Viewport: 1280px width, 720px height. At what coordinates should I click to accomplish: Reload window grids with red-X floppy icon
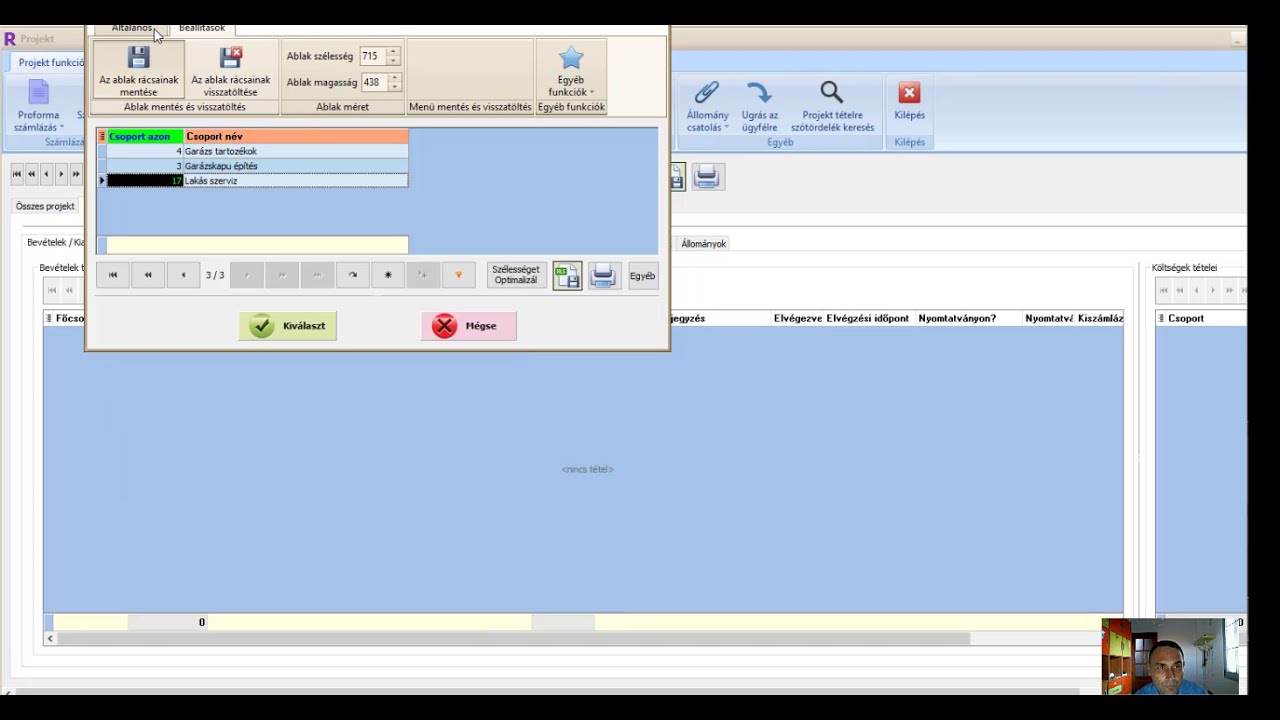click(x=230, y=70)
